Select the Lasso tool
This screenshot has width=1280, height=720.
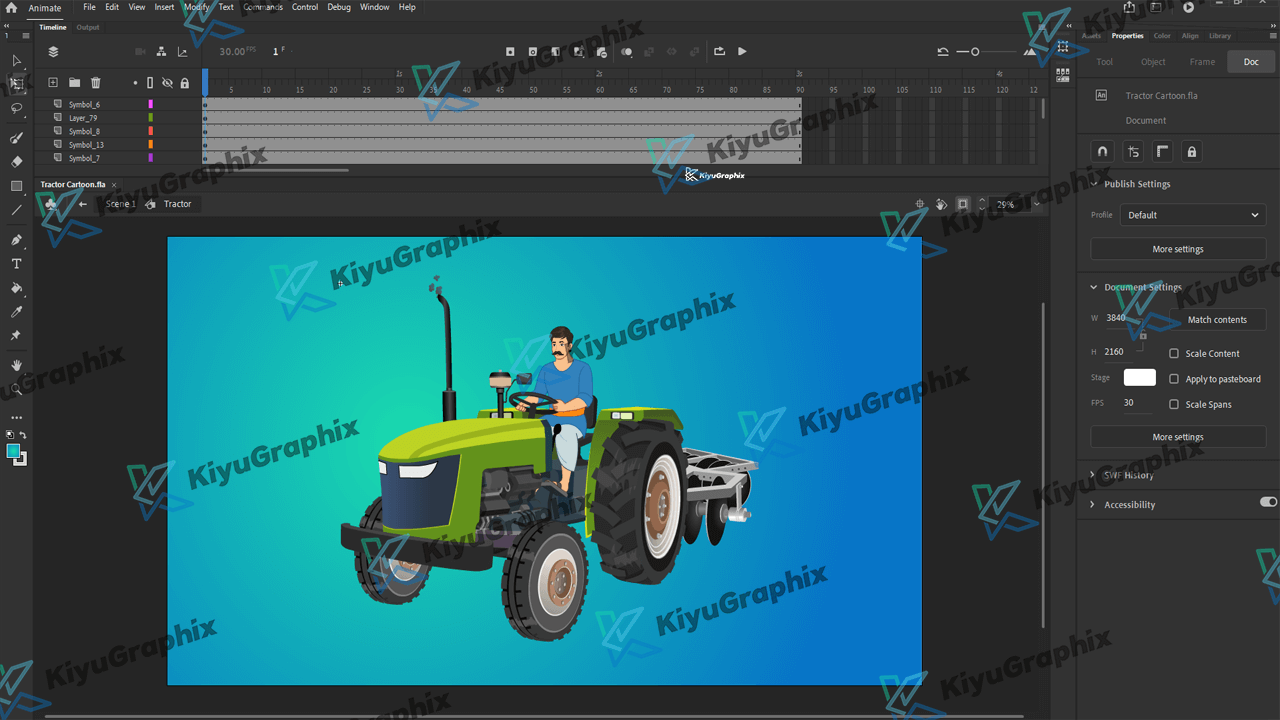click(x=16, y=108)
